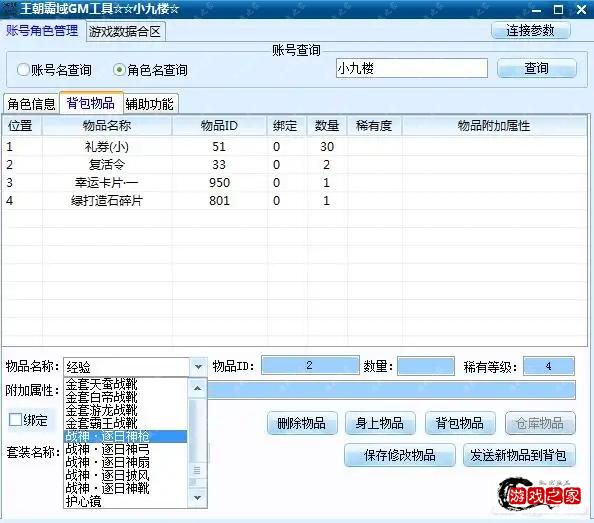
Task: Close the GM tool window
Action: pyautogui.click(x=581, y=10)
